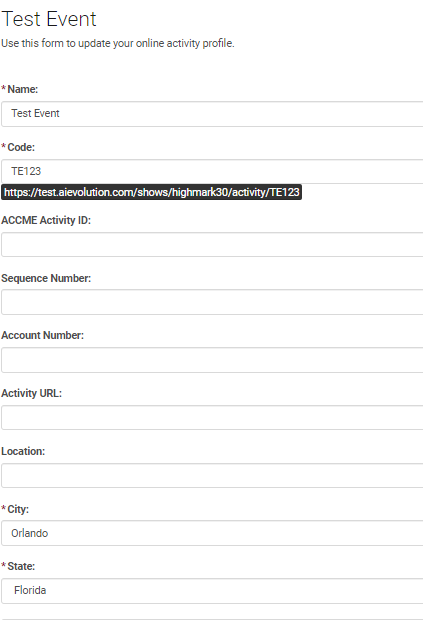Click the Activity URL label

32,393
